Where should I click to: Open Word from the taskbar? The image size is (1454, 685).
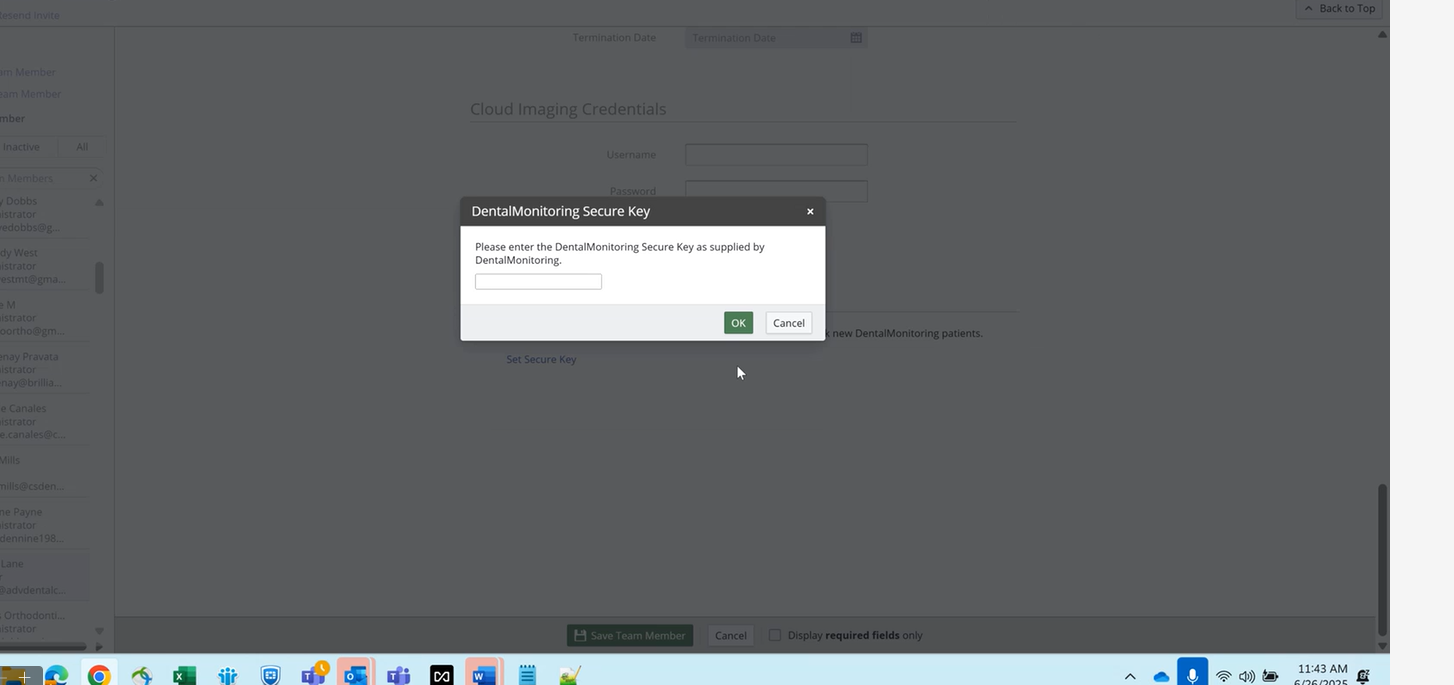(484, 675)
